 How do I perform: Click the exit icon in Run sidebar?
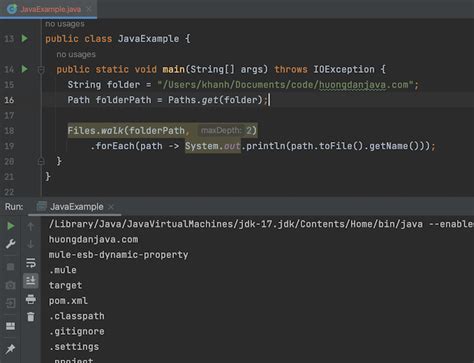point(10,303)
